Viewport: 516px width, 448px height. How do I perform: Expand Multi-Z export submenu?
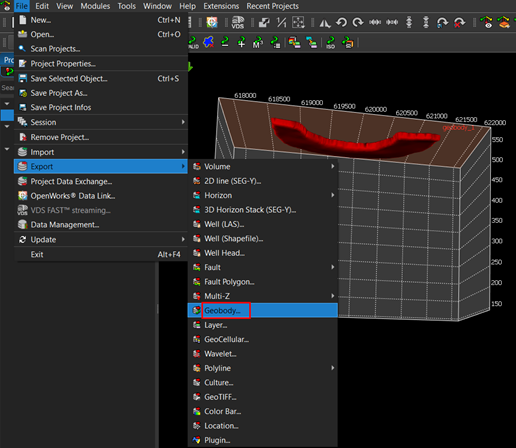[x=263, y=296]
